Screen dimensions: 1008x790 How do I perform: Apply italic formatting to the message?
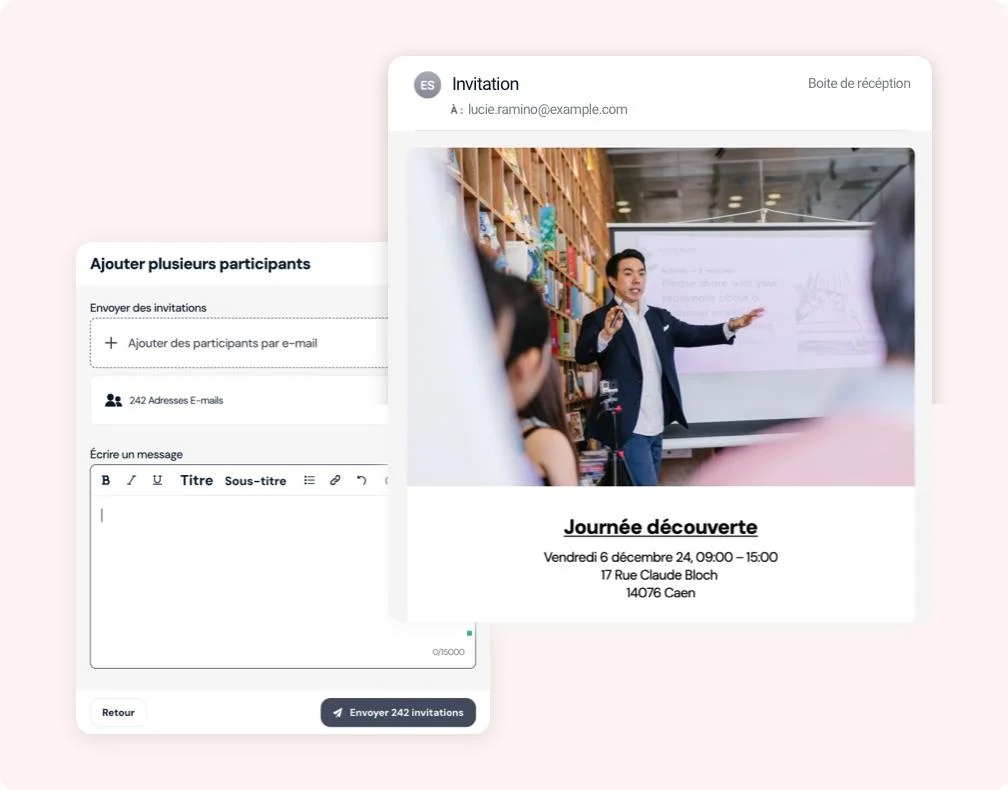tap(131, 481)
